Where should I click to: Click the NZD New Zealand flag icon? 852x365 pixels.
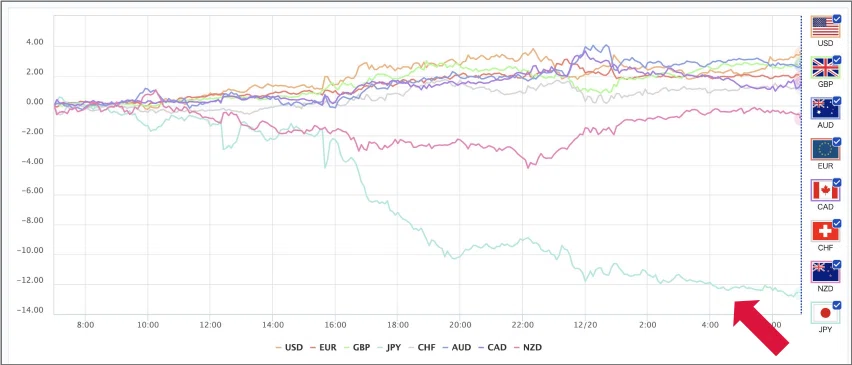pyautogui.click(x=825, y=272)
